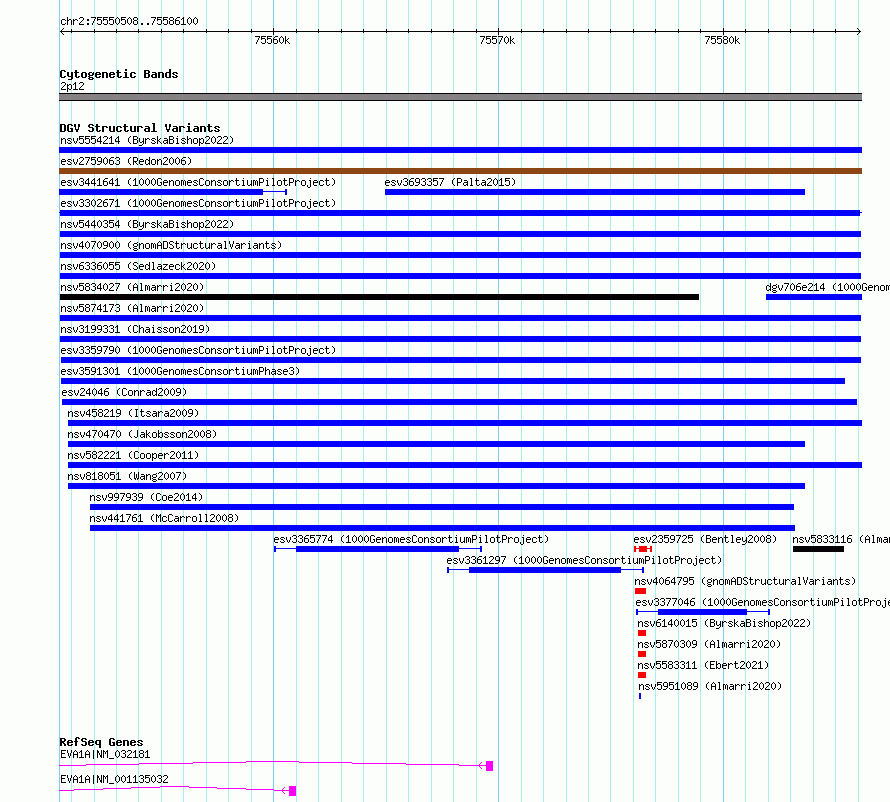Viewport: 890px width, 802px height.
Task: Click the black nsv5833116 bar
Action: [x=818, y=549]
